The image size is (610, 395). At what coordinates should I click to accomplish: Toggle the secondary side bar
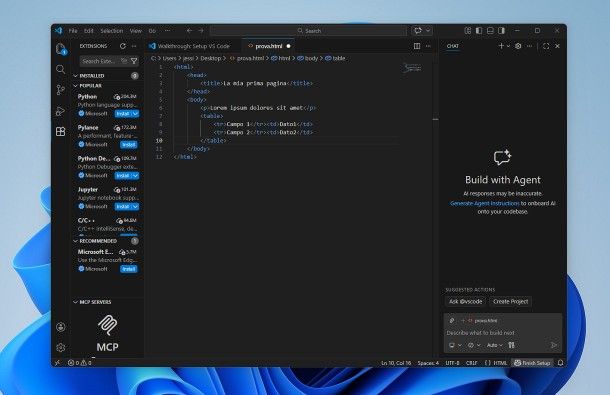[501, 30]
